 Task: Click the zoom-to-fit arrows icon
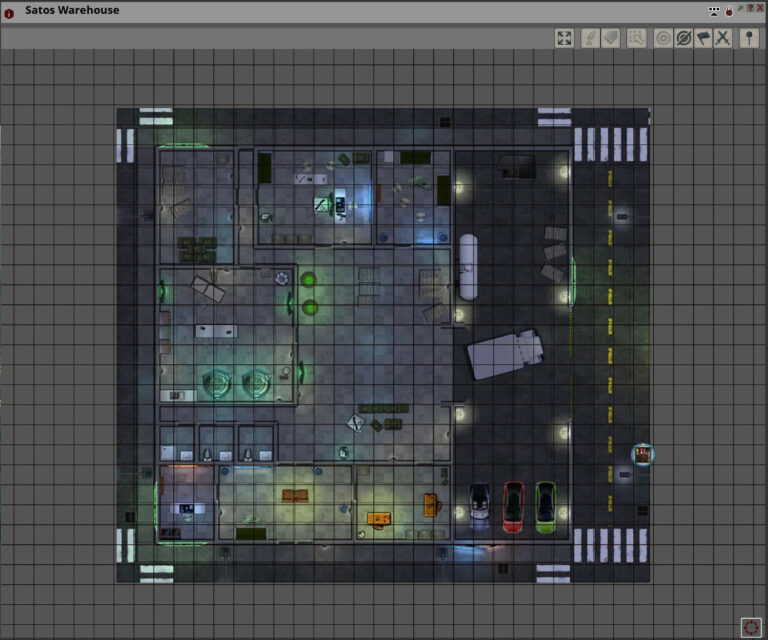coord(564,38)
